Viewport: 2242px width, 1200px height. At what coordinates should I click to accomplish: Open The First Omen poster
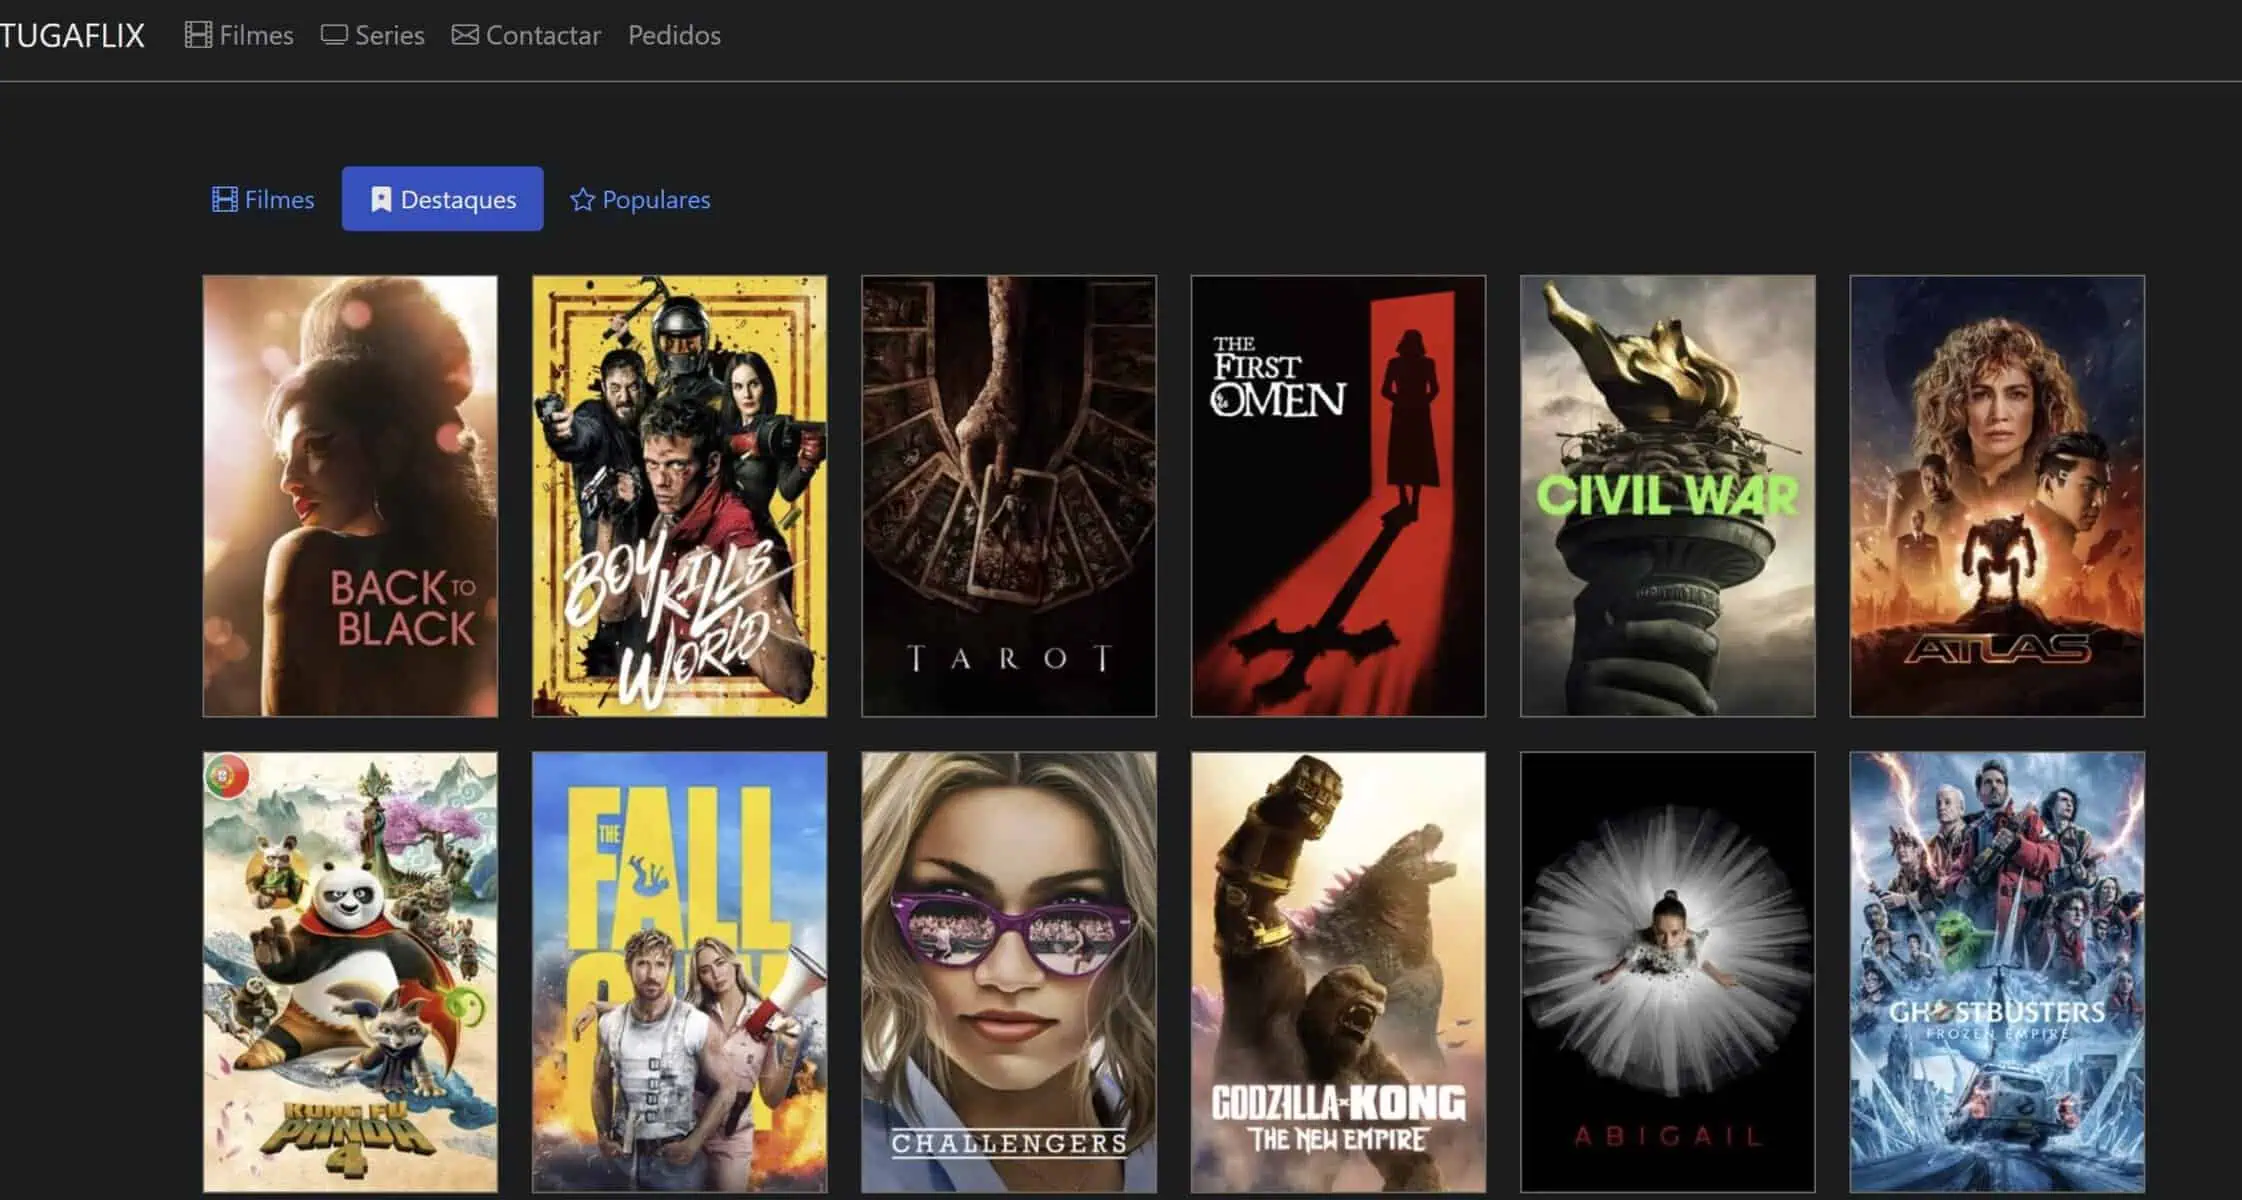click(1338, 496)
